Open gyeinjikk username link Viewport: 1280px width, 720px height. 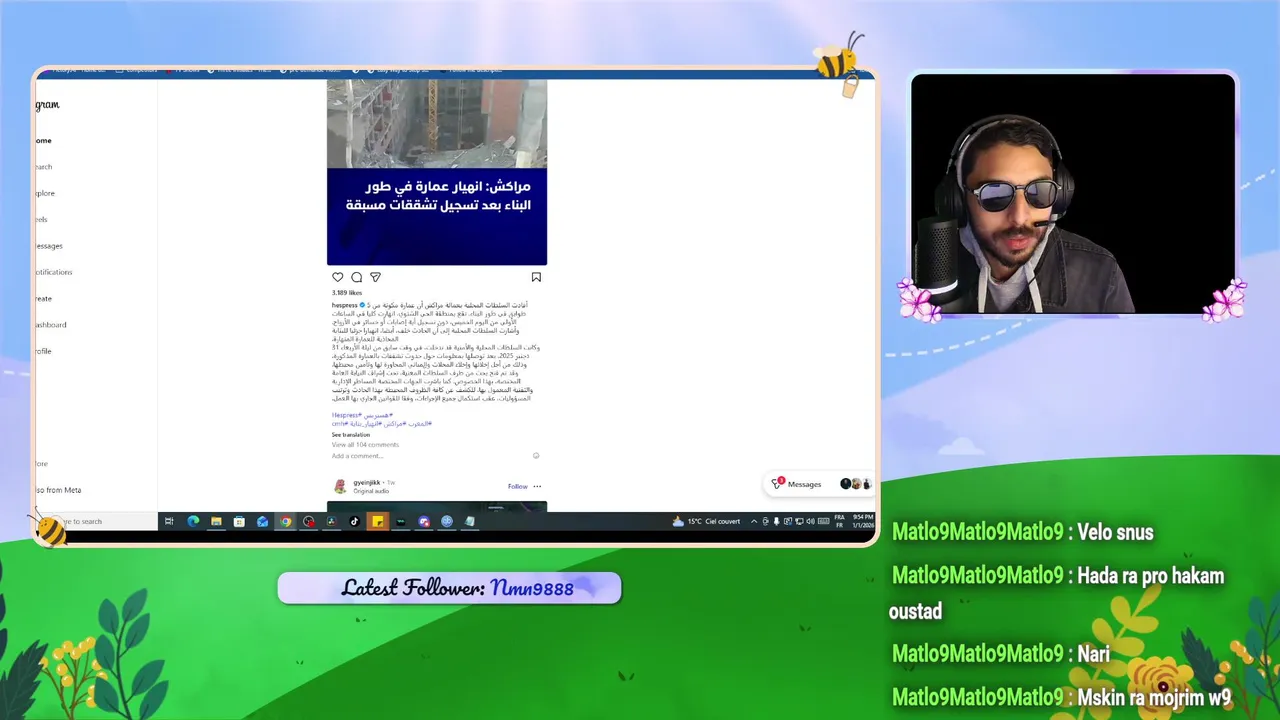367,482
